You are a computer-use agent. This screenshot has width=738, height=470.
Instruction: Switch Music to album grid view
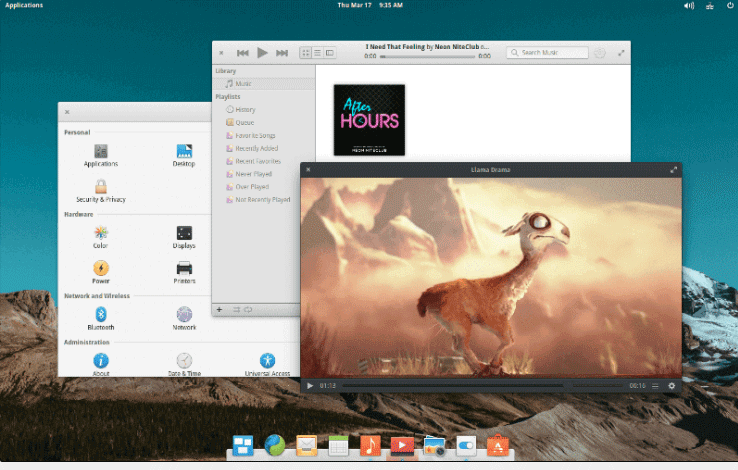(306, 53)
